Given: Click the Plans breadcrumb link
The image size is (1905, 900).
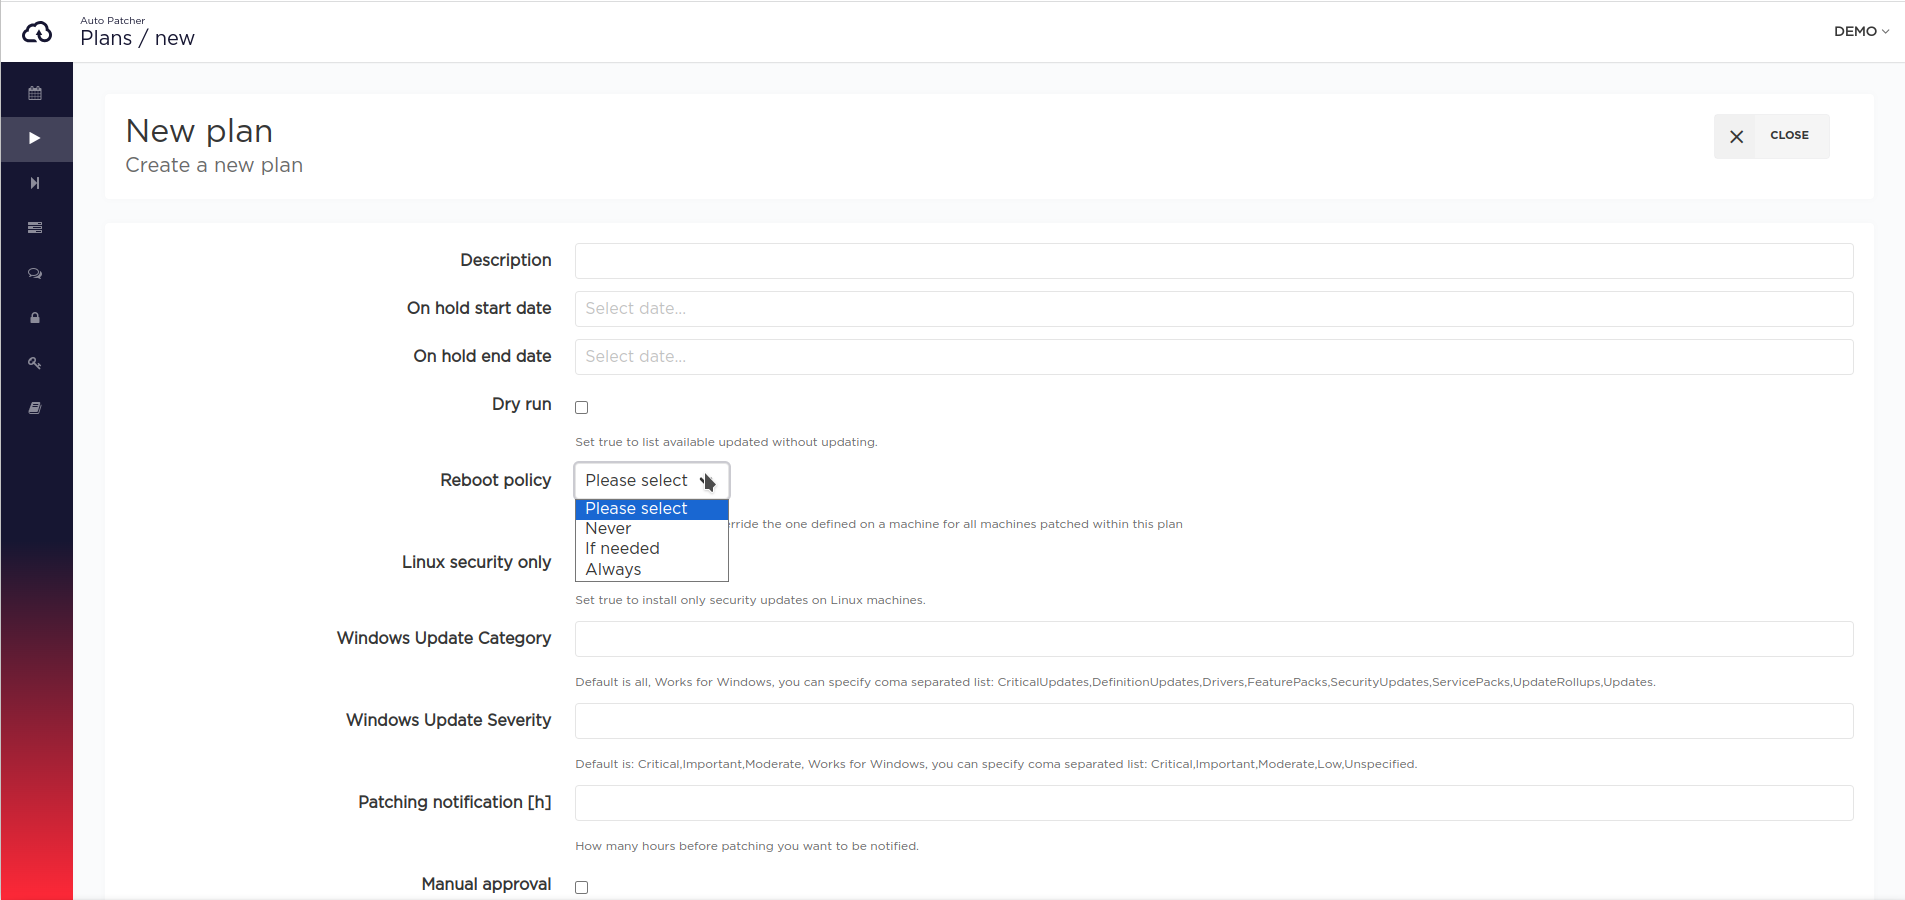Looking at the screenshot, I should 106,38.
